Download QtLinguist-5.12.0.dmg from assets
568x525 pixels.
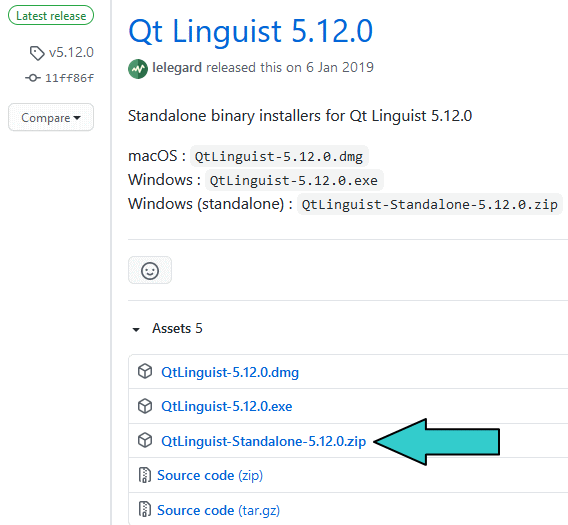pyautogui.click(x=230, y=372)
